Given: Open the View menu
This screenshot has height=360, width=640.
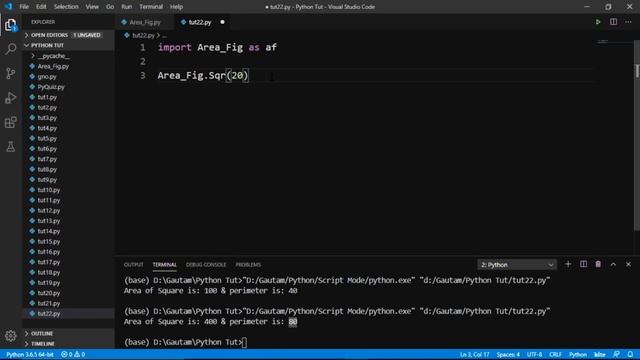Looking at the screenshot, I should tap(92, 7).
